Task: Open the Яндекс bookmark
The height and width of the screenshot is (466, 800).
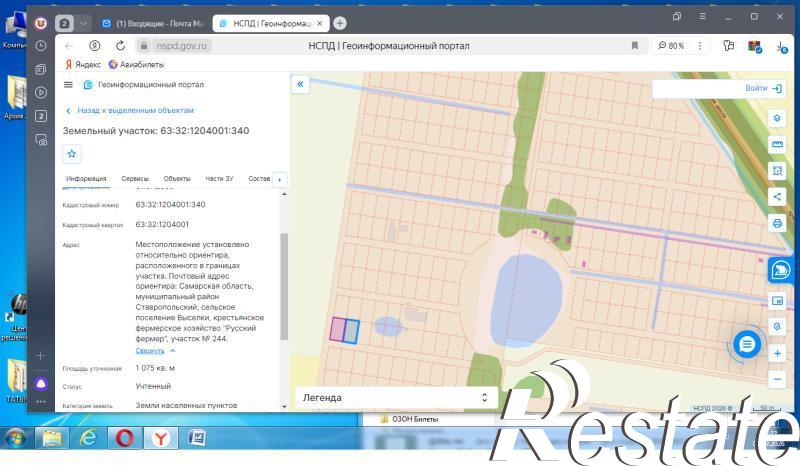Action: 83,64
